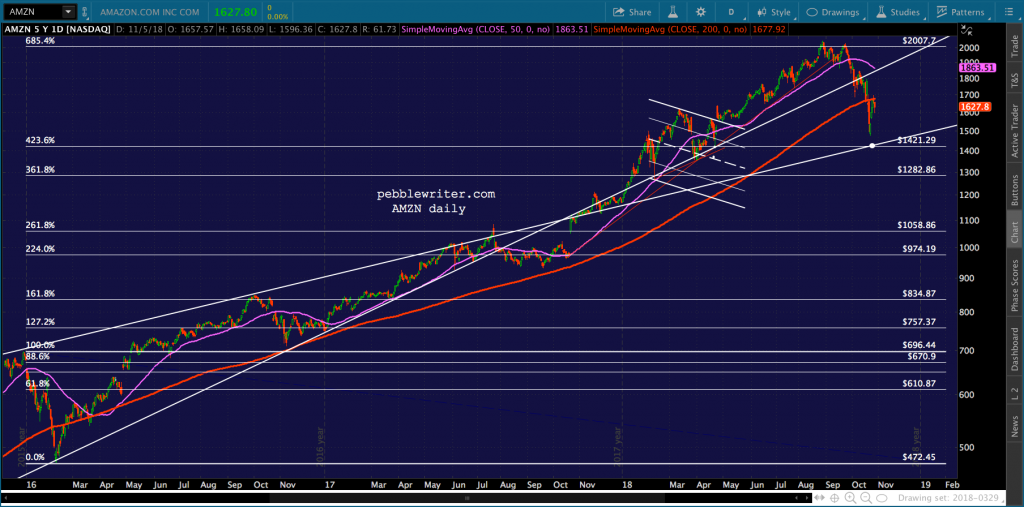Image resolution: width=1024 pixels, height=507 pixels.
Task: Open the flask Edit Studies icon
Action: (x=673, y=12)
